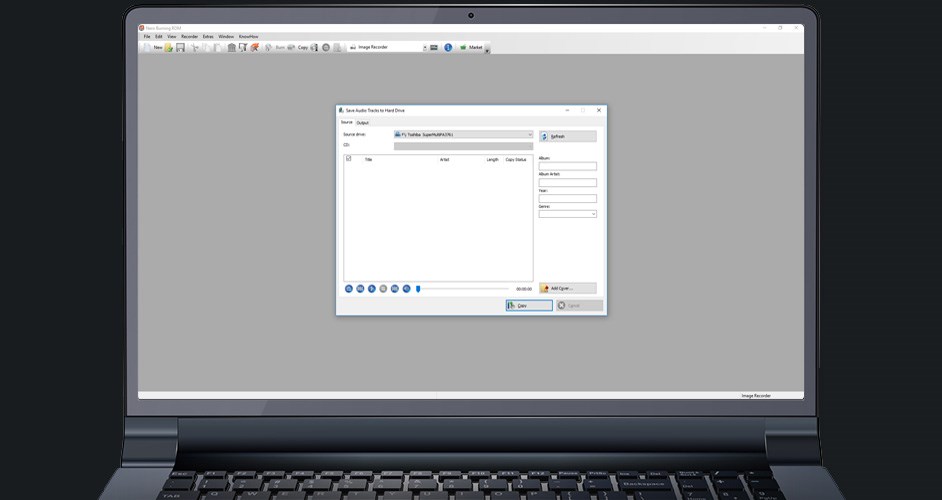Click the speaker volume playback icon
The height and width of the screenshot is (500, 942).
(406, 289)
